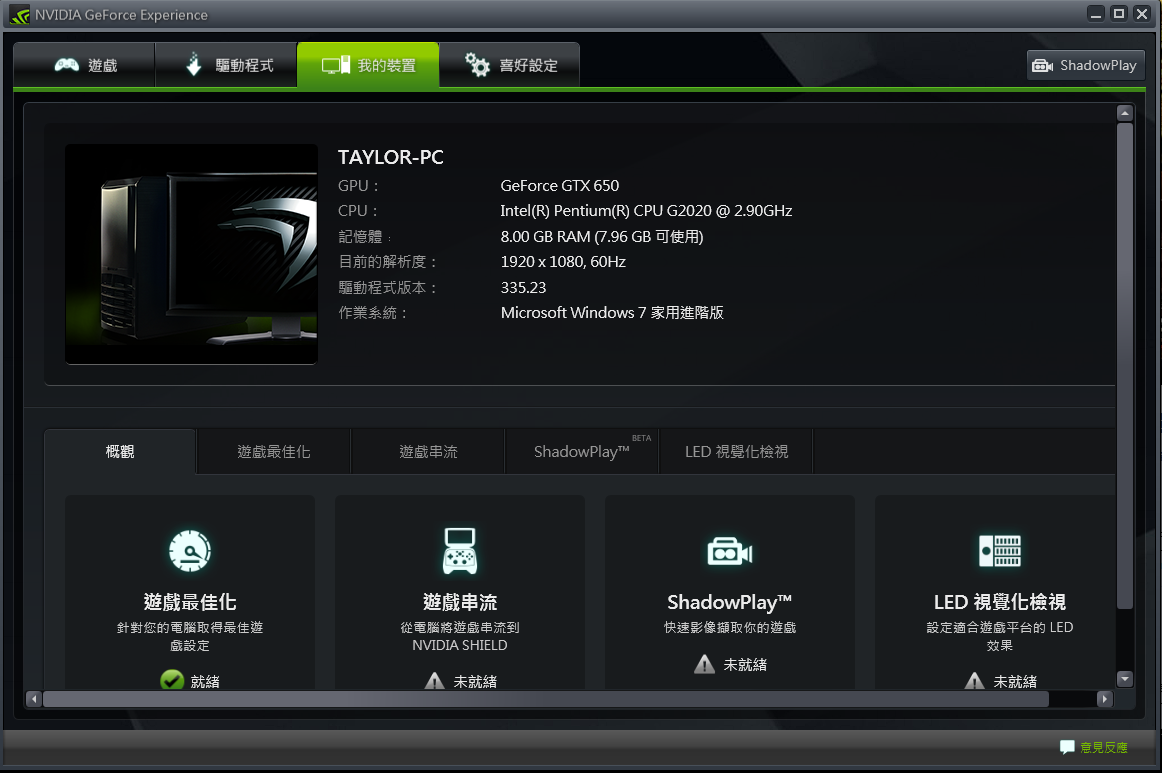
Task: Click the ShadowPlay™ card title
Action: tap(730, 602)
